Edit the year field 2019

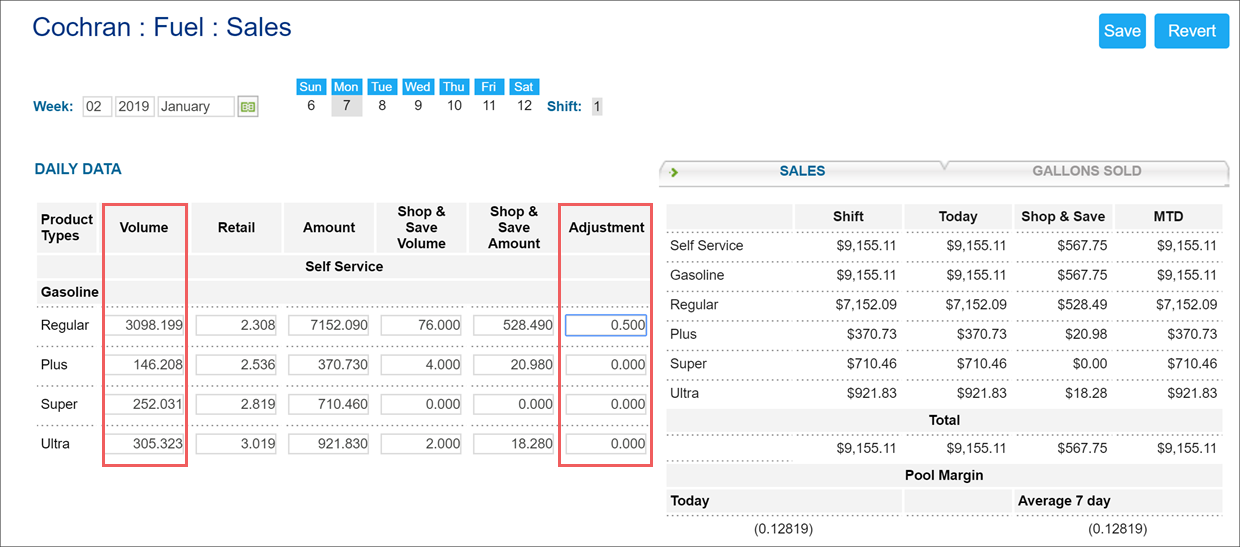[135, 106]
